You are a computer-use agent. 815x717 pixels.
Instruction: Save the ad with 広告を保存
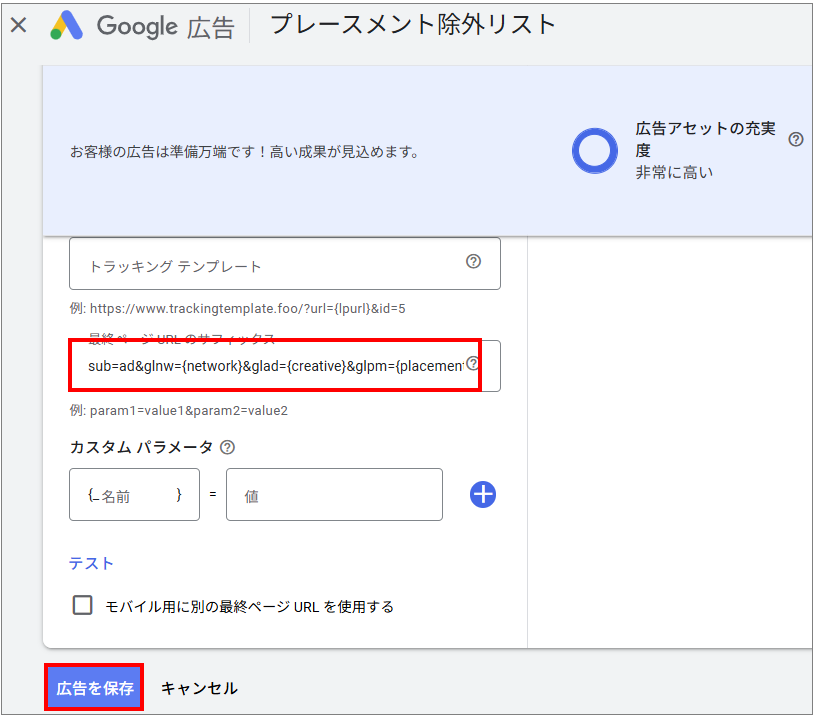click(93, 688)
